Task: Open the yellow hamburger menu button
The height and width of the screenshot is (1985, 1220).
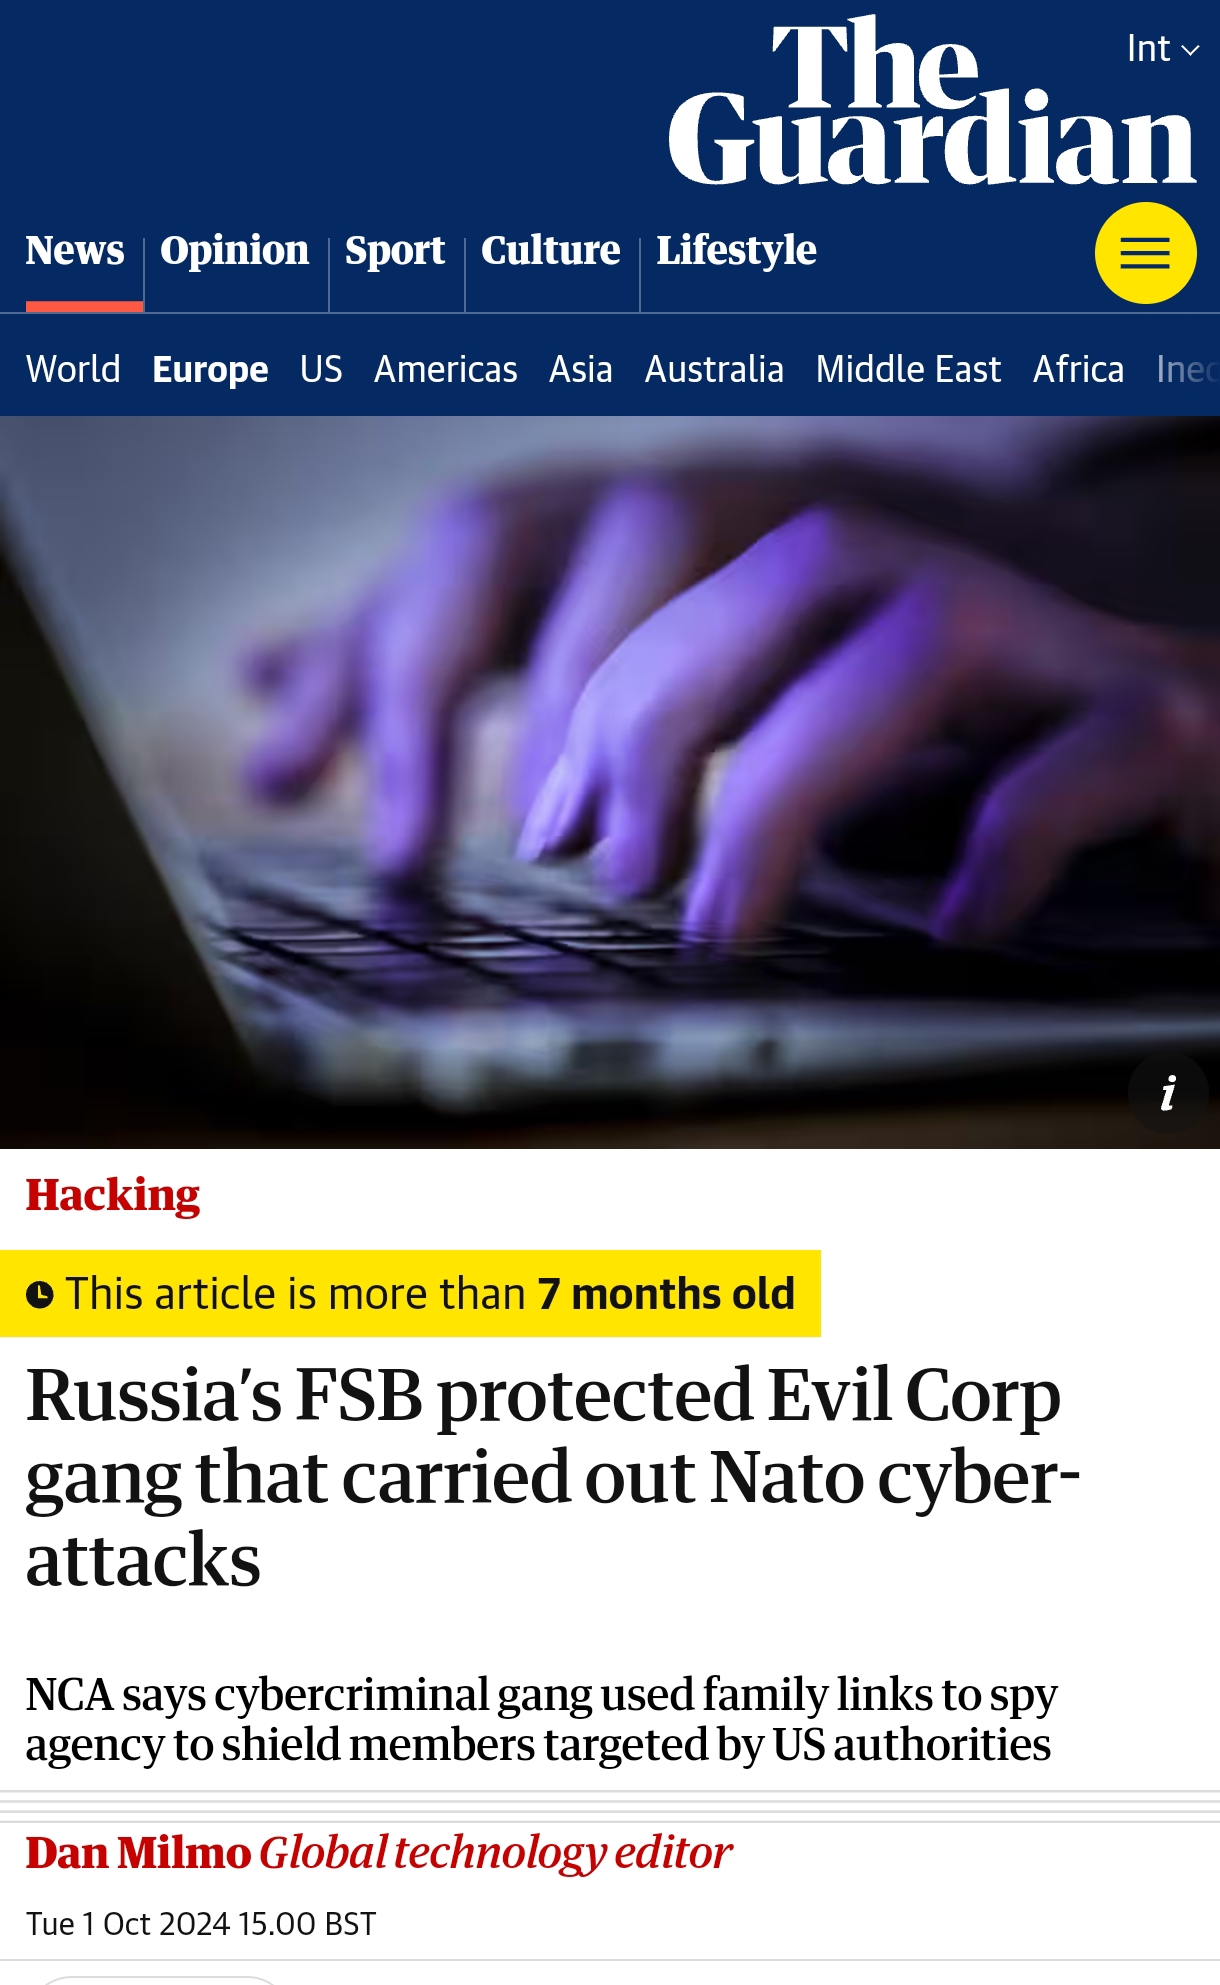Action: (1145, 253)
